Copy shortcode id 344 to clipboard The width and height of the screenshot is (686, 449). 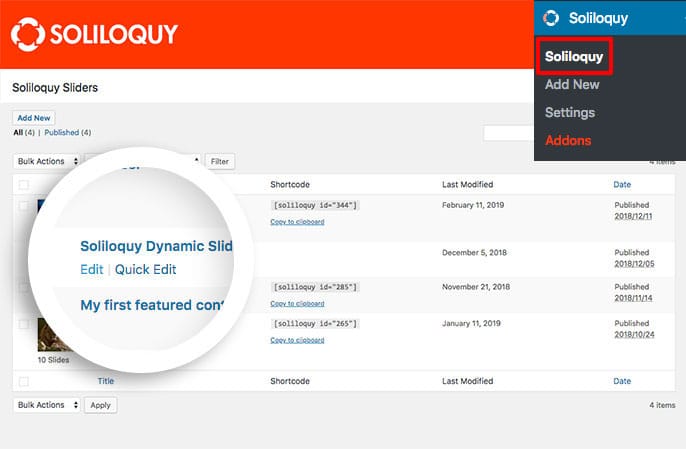(297, 222)
